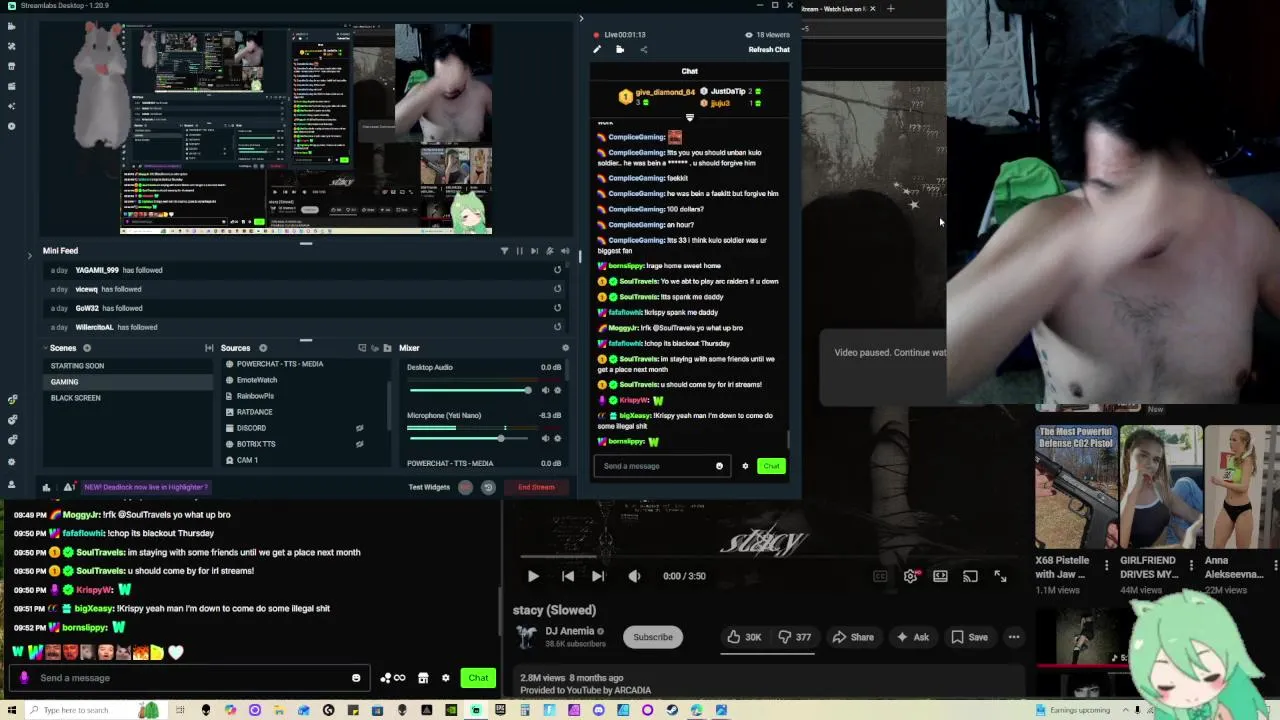Edit stream info pencil icon
This screenshot has width=1280, height=720.
[x=597, y=49]
